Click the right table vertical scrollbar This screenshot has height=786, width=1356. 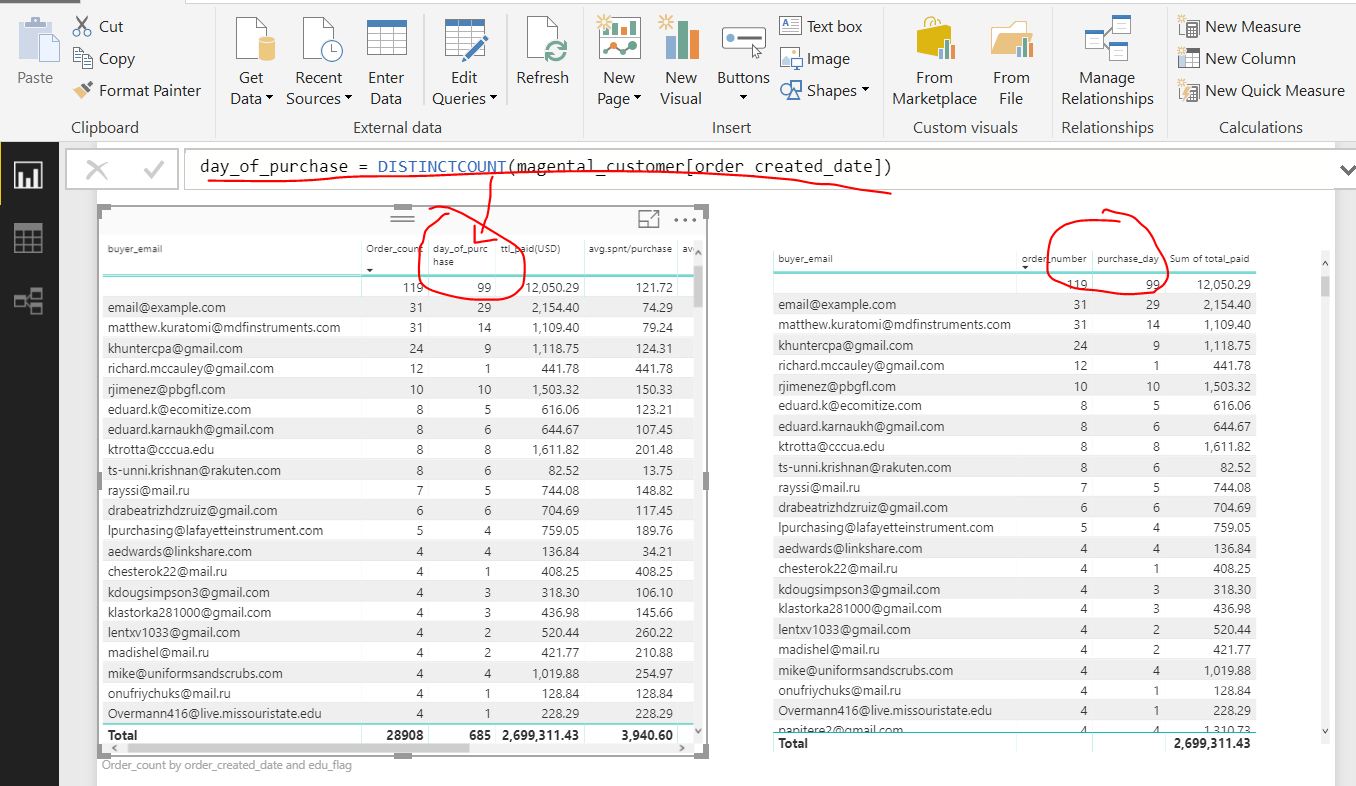point(1326,287)
